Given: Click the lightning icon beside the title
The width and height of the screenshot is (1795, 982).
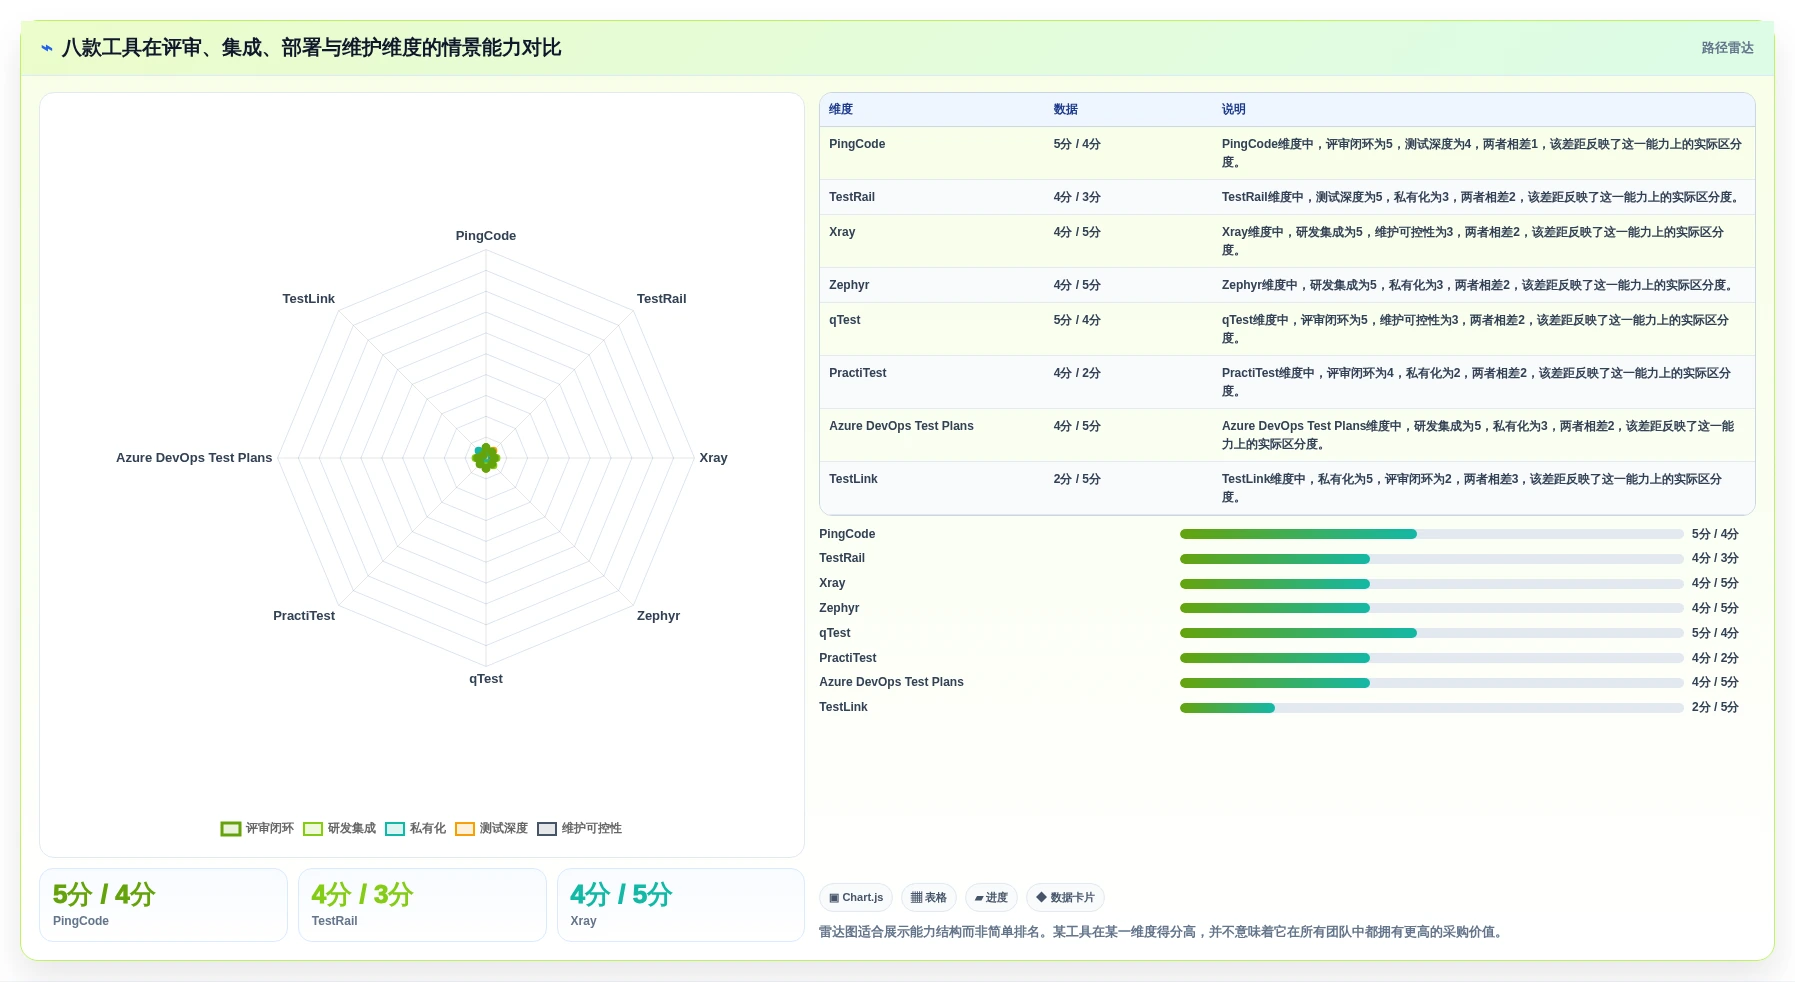Looking at the screenshot, I should 47,48.
